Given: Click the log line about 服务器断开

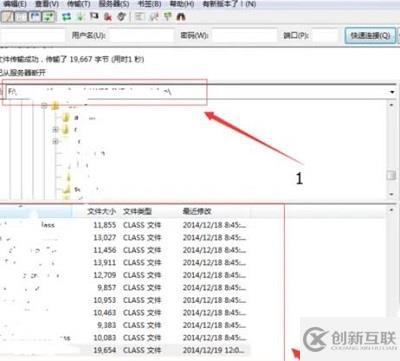Looking at the screenshot, I should click(23, 73).
